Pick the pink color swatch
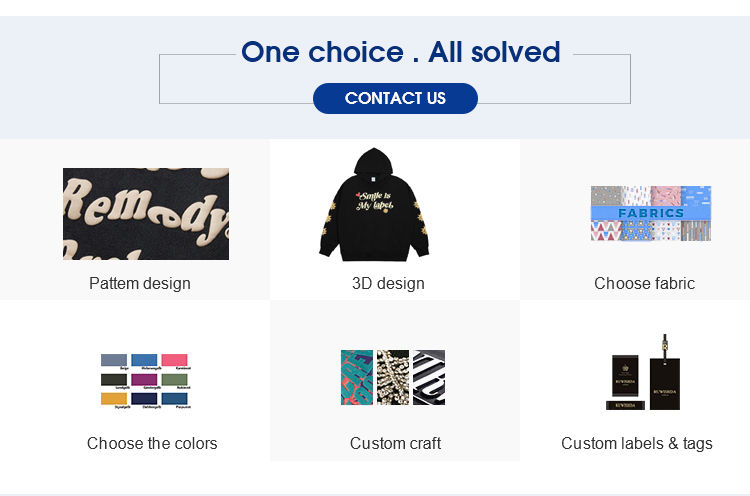 (x=175, y=360)
